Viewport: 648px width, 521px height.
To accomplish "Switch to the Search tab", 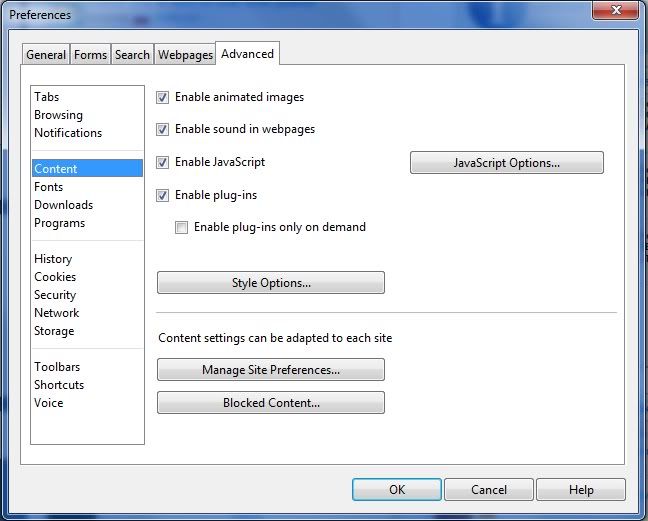I will (x=132, y=55).
